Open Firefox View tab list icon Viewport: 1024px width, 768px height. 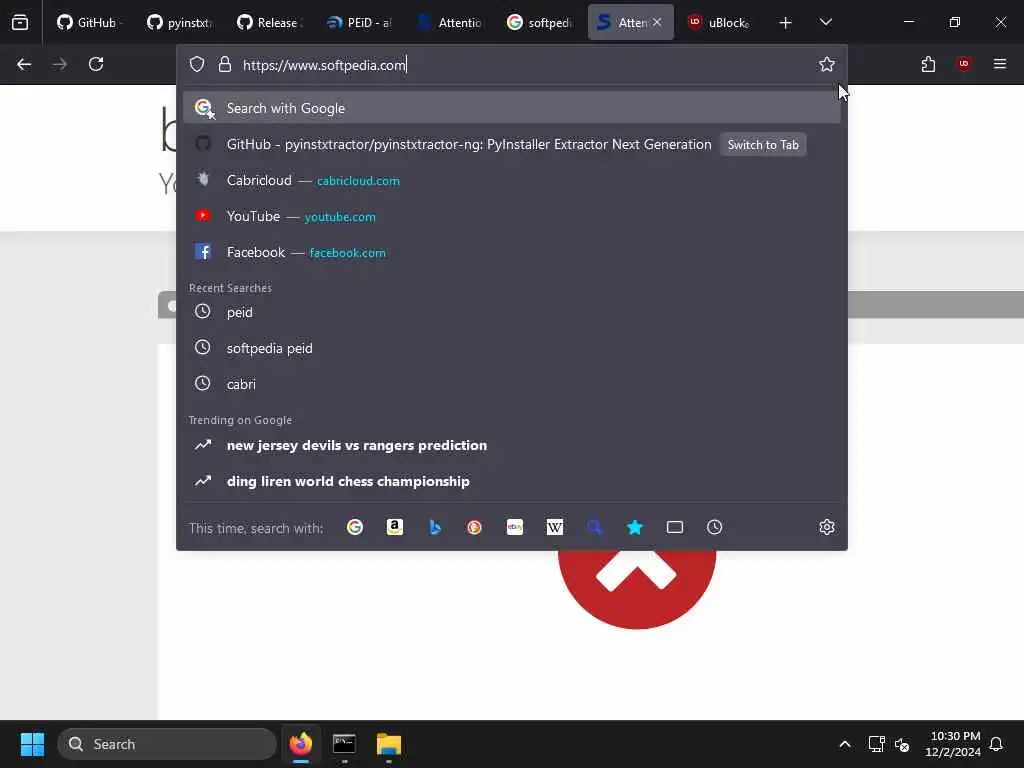(x=20, y=22)
